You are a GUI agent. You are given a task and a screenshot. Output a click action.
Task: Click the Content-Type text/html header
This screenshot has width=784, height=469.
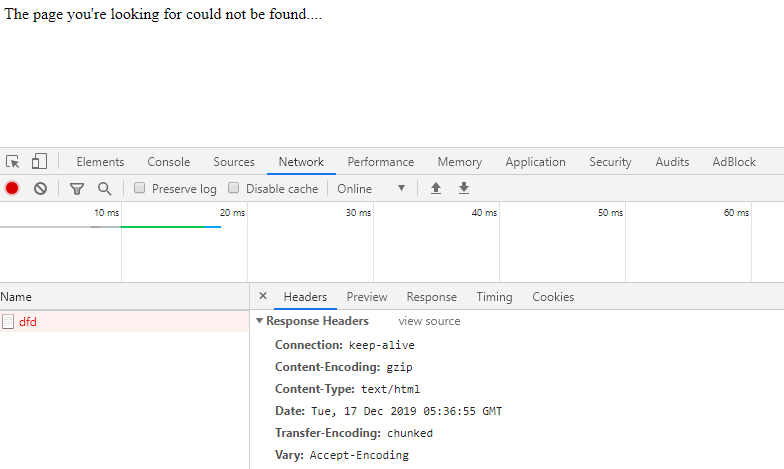point(348,389)
